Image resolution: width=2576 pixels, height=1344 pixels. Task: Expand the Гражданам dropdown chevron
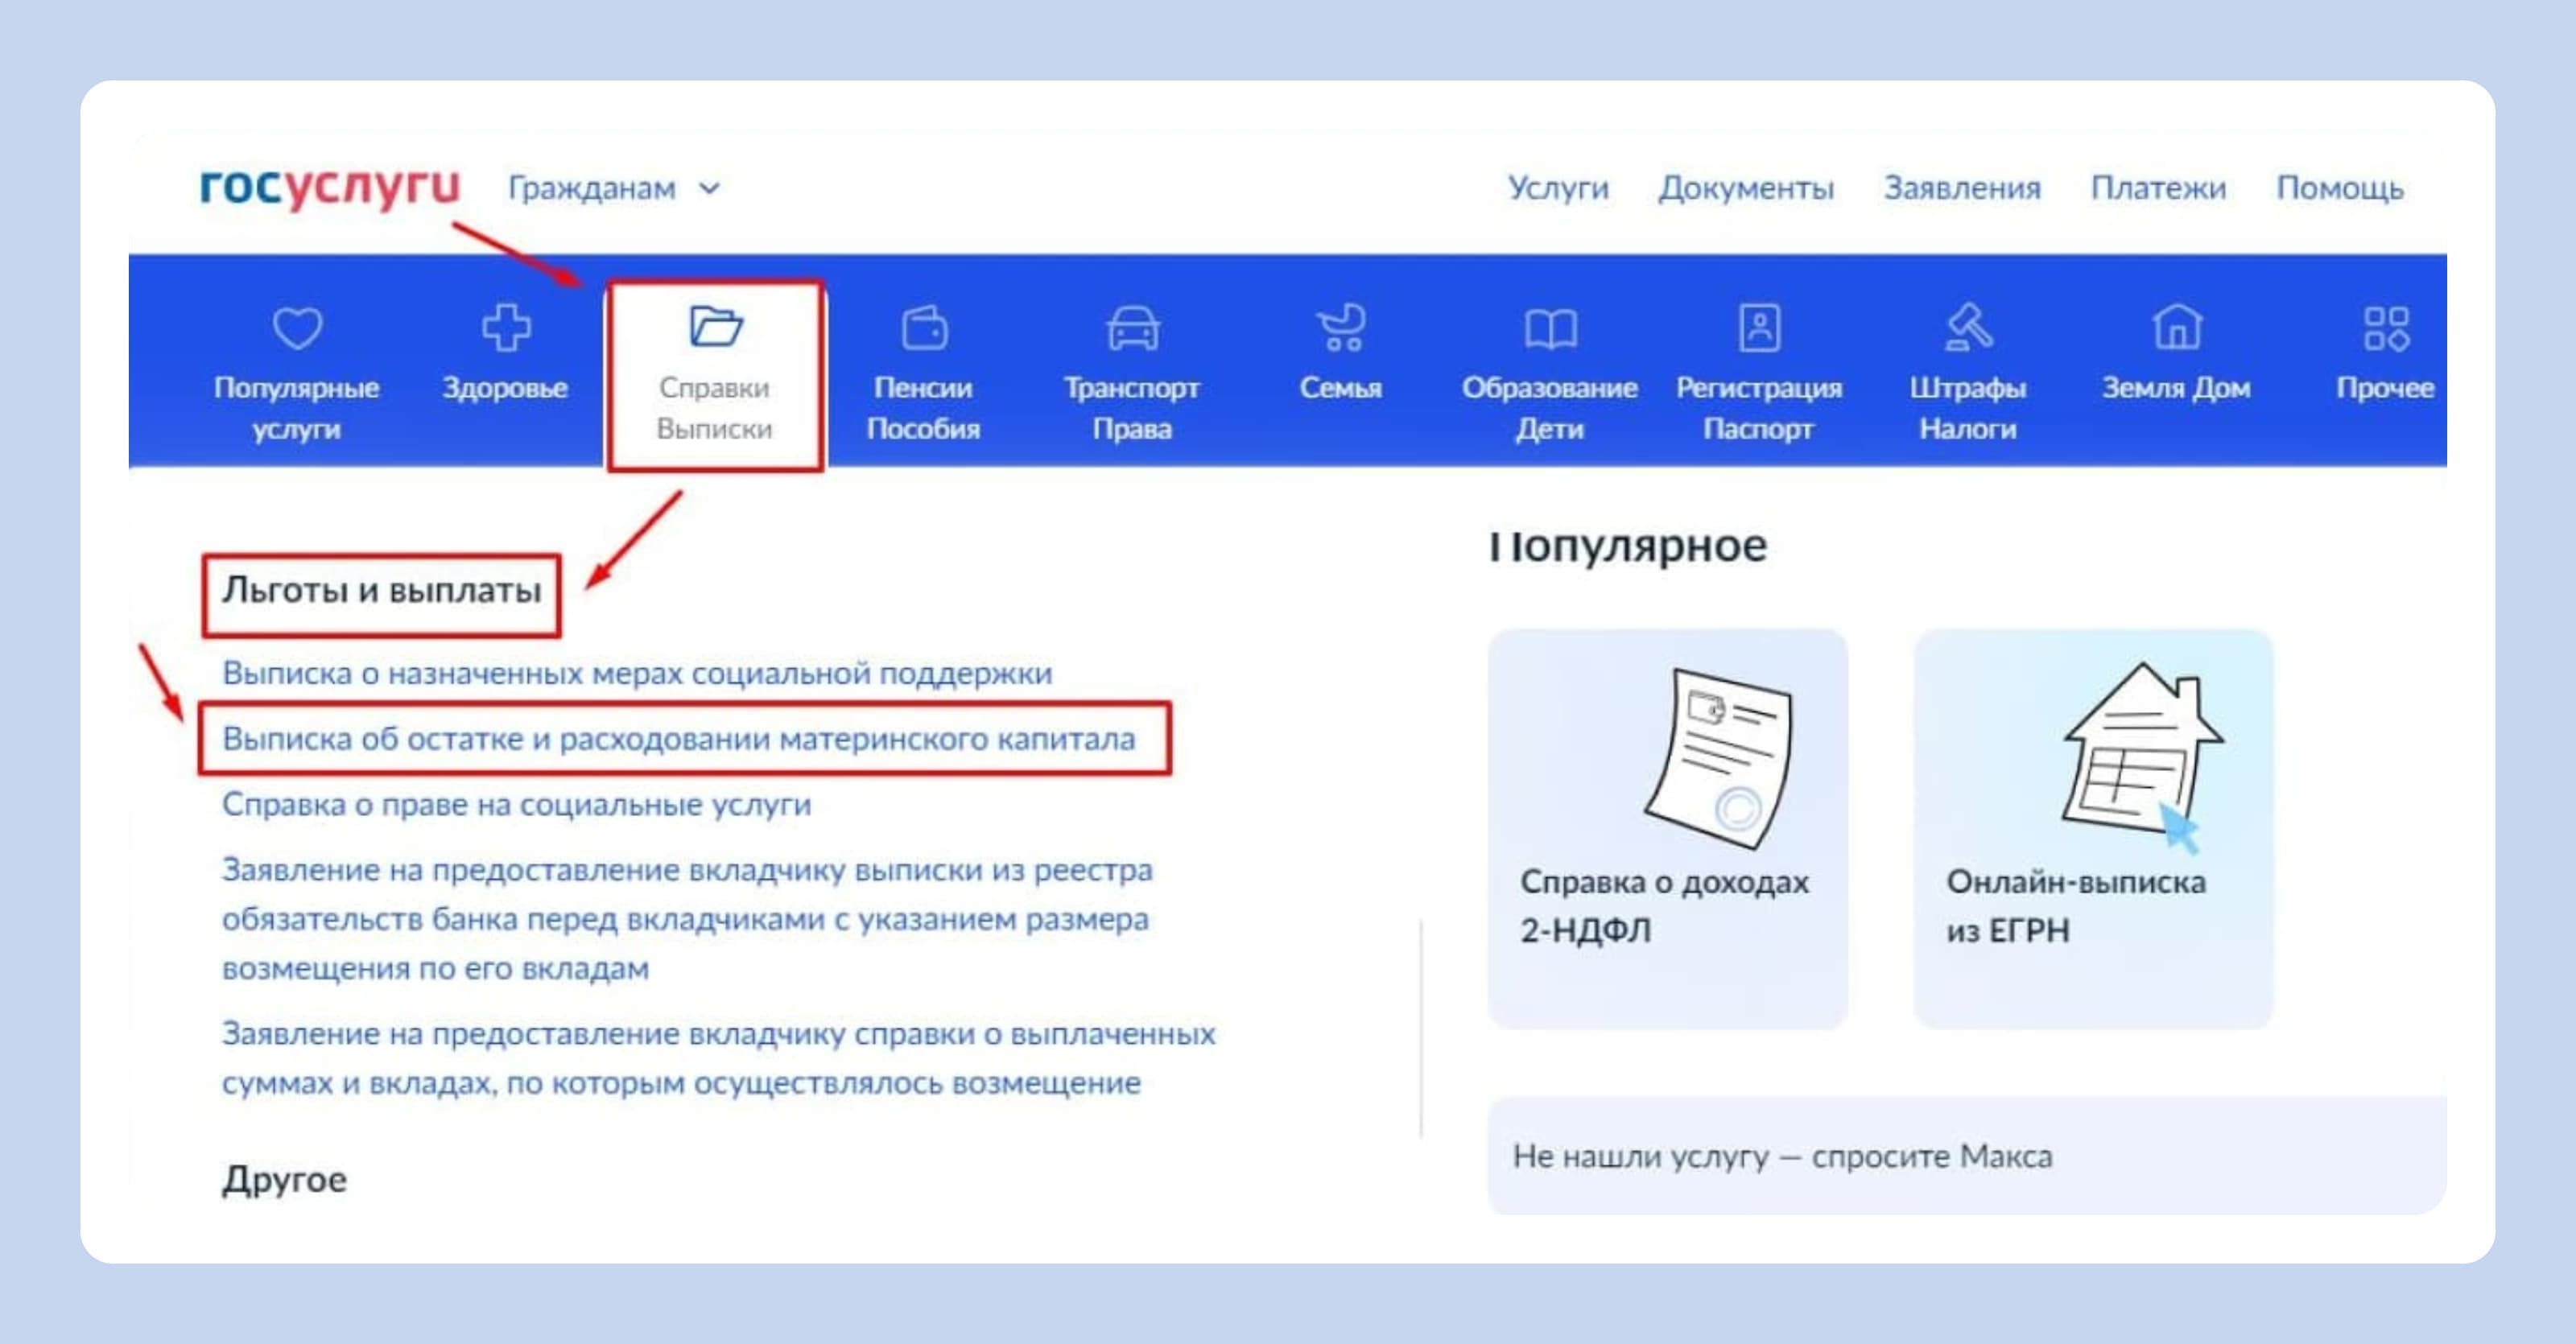[x=709, y=188]
